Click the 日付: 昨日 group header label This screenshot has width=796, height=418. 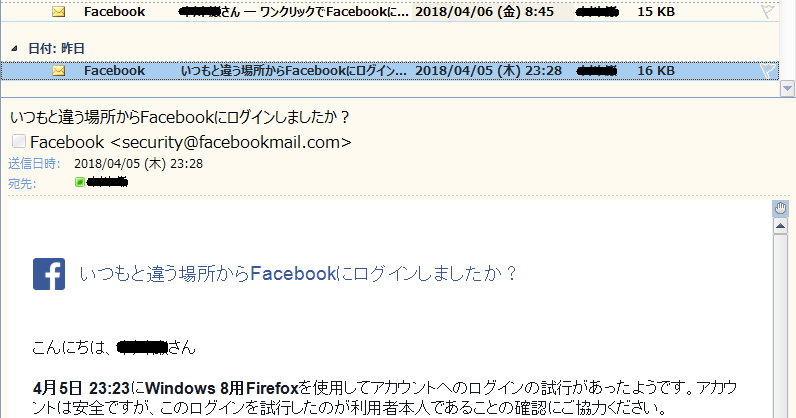pos(56,49)
